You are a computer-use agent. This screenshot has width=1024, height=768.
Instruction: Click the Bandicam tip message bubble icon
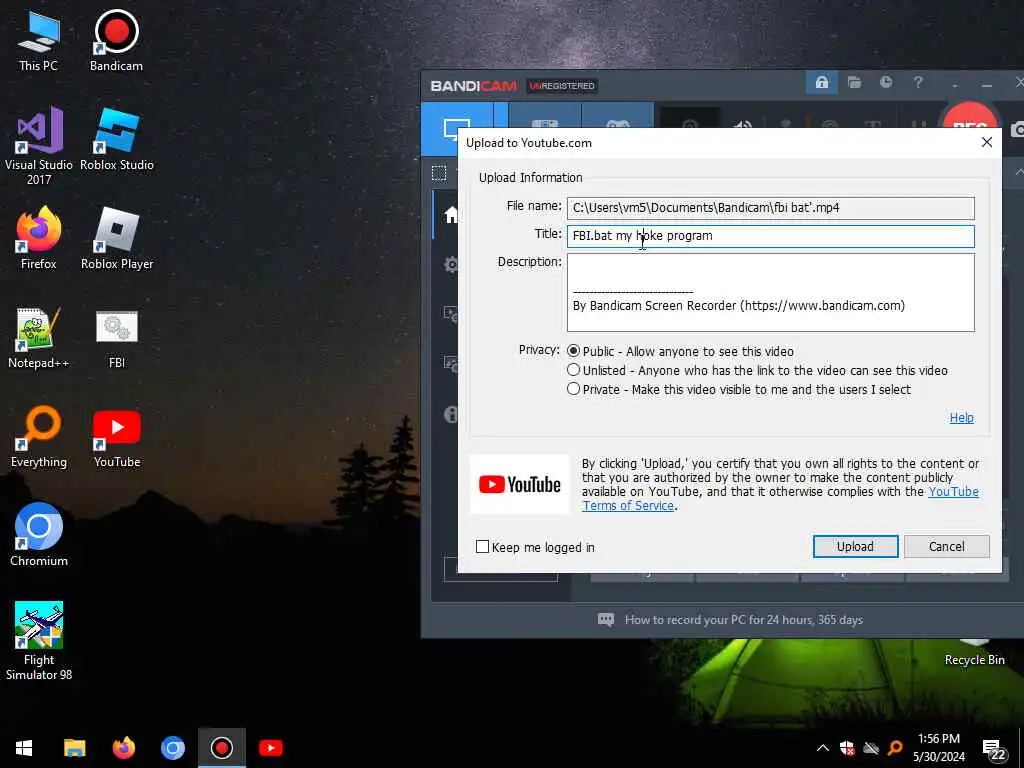coord(605,620)
